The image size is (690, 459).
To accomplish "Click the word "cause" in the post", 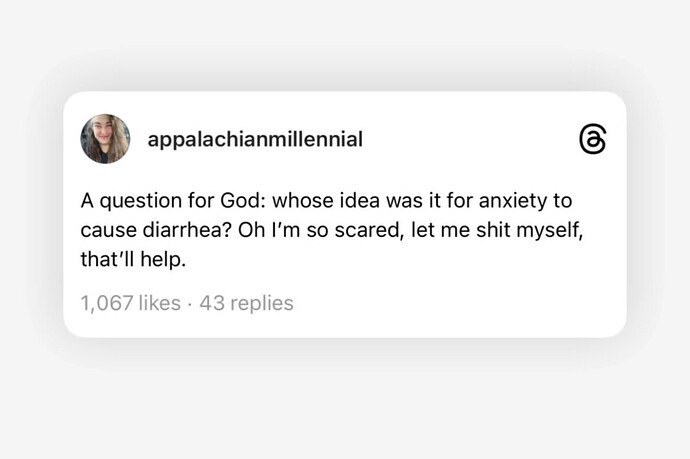I will pyautogui.click(x=106, y=231).
